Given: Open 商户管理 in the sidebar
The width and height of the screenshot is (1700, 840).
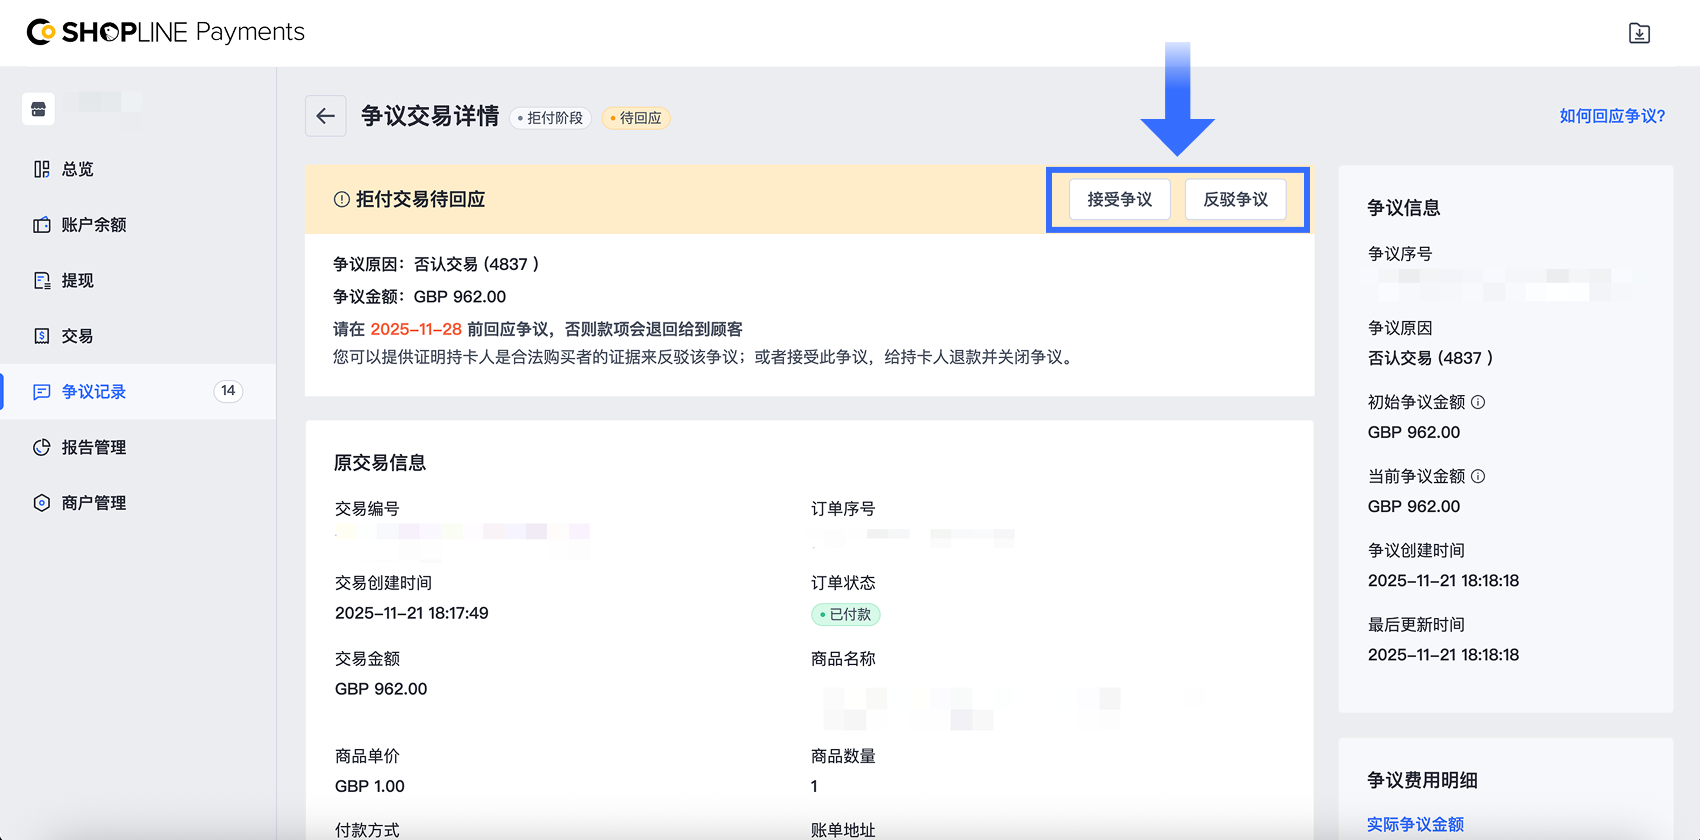Looking at the screenshot, I should click(x=94, y=503).
